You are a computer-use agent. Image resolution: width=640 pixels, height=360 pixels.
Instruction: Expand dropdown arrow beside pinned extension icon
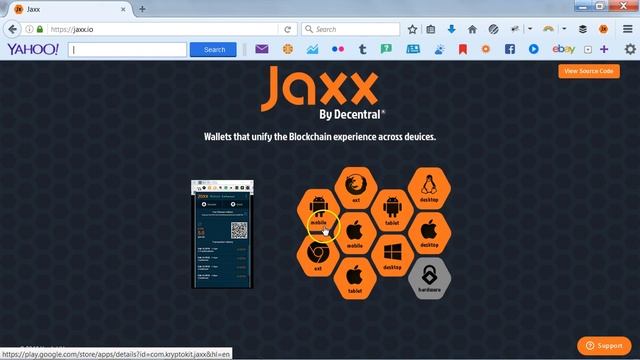(x=530, y=29)
